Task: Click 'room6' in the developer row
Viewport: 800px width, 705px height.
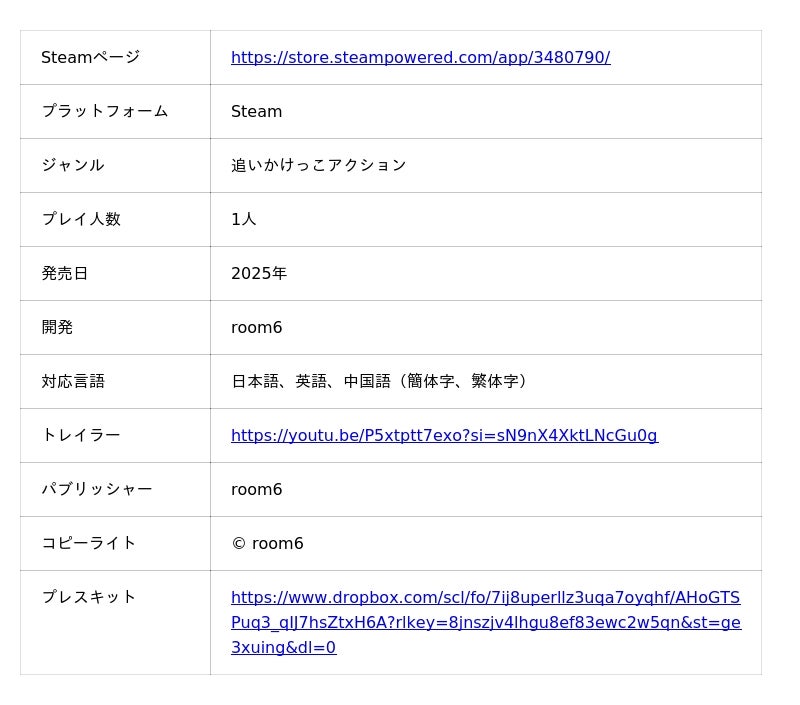Action: [x=256, y=328]
